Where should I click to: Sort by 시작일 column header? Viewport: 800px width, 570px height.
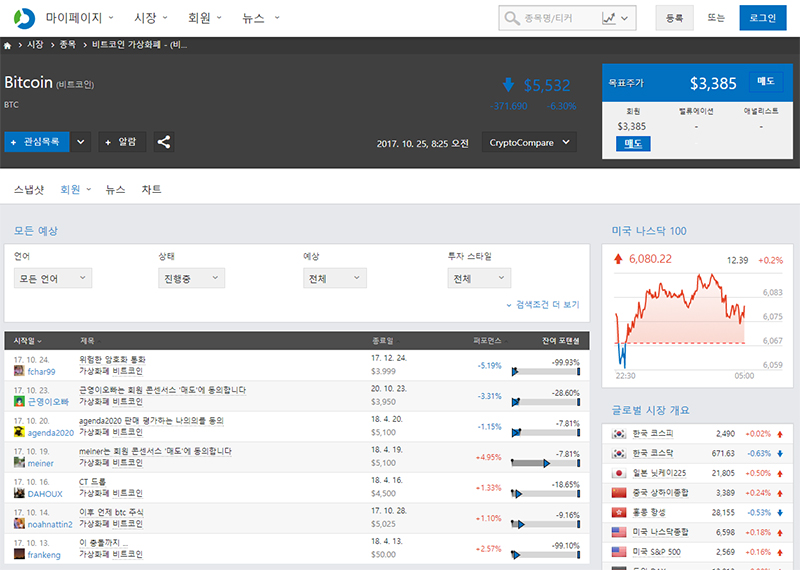click(x=28, y=341)
